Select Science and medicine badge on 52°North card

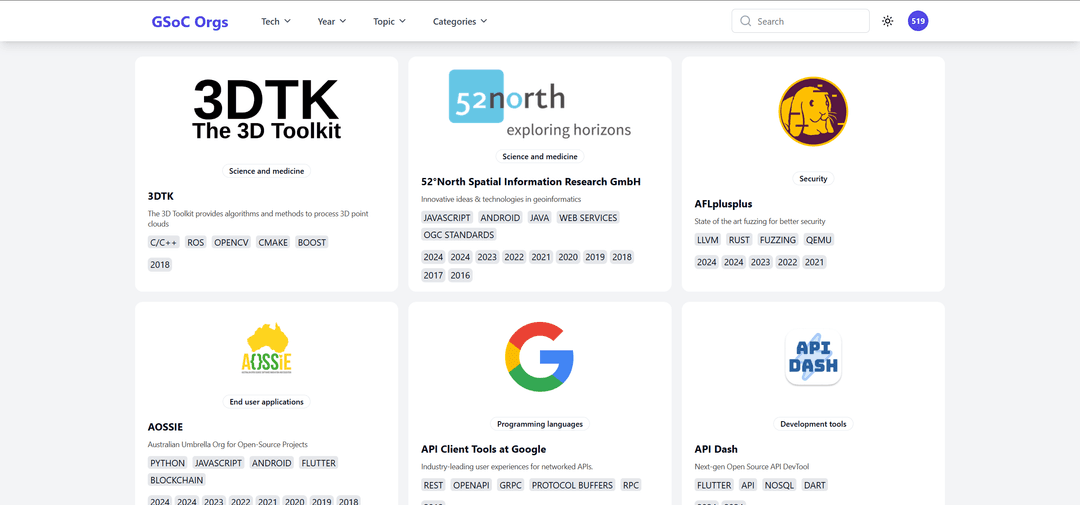coord(539,156)
